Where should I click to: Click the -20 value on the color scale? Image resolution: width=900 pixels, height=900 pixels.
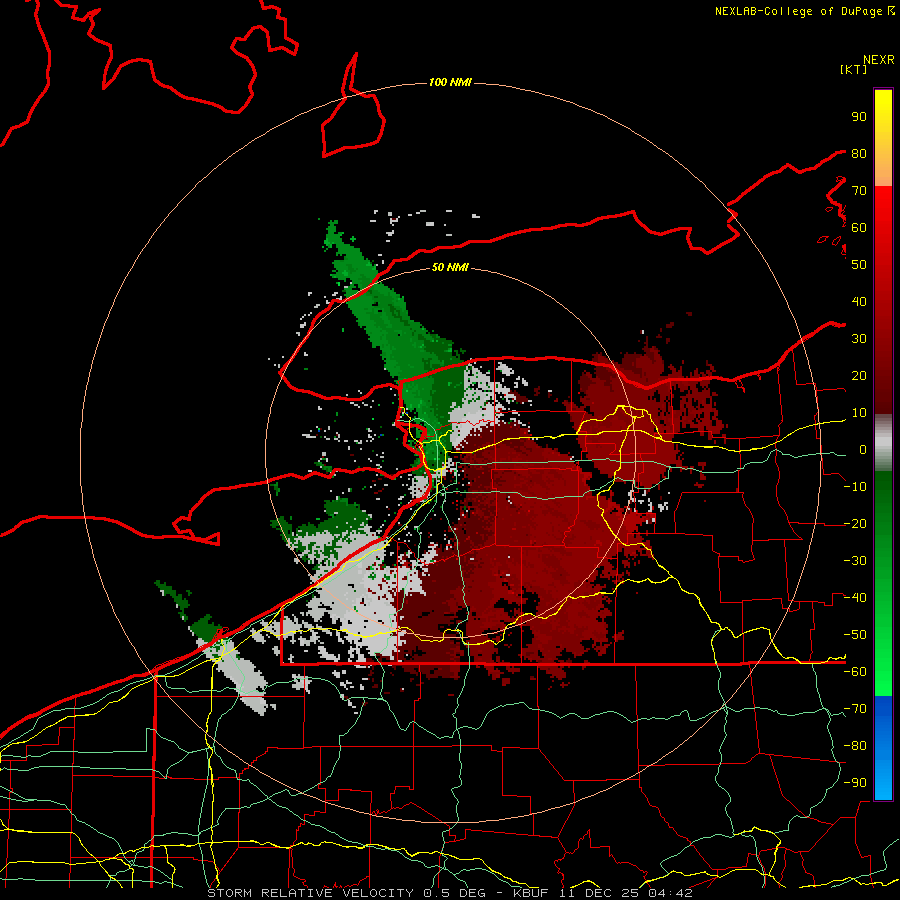(855, 523)
